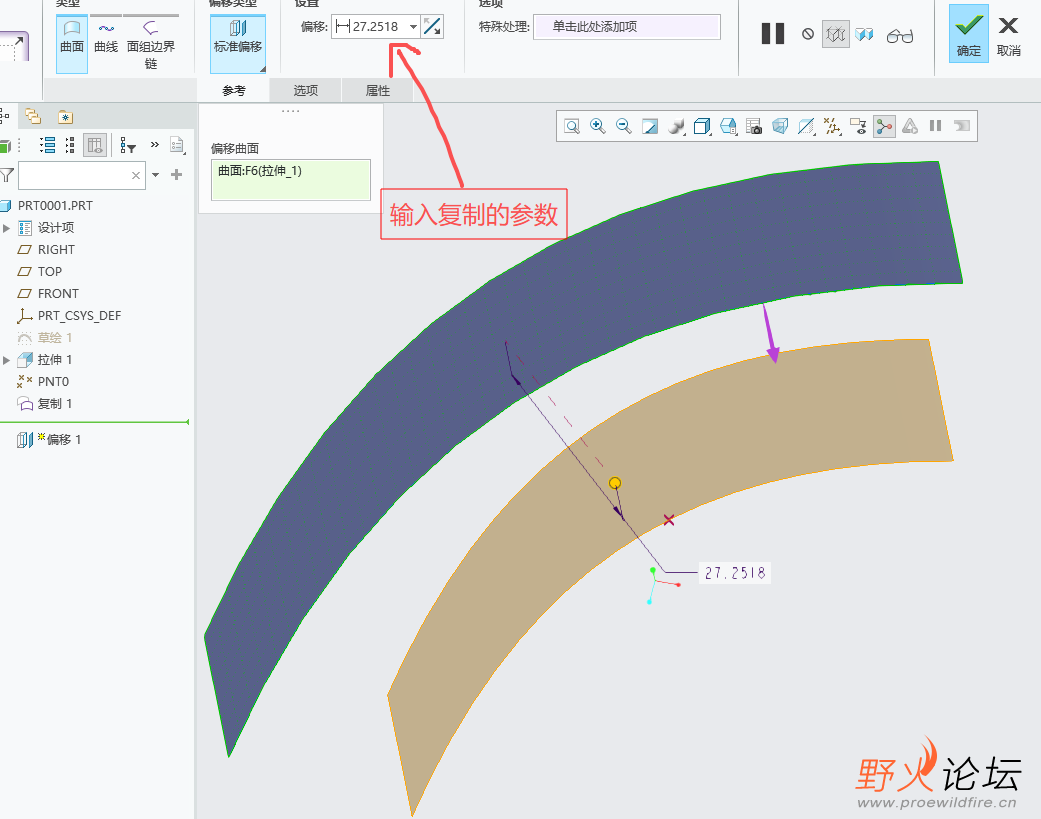Click the graphics toolbar pause icon

pos(935,125)
